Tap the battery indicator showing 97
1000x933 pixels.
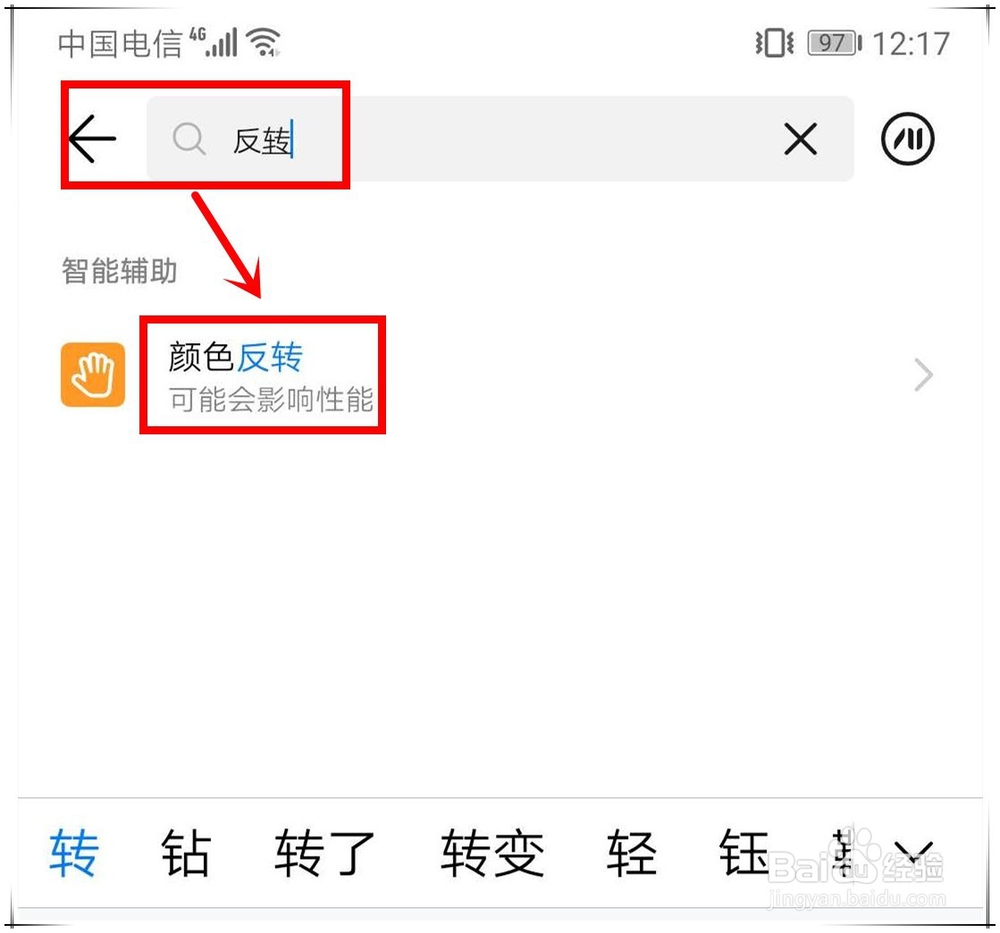[835, 43]
